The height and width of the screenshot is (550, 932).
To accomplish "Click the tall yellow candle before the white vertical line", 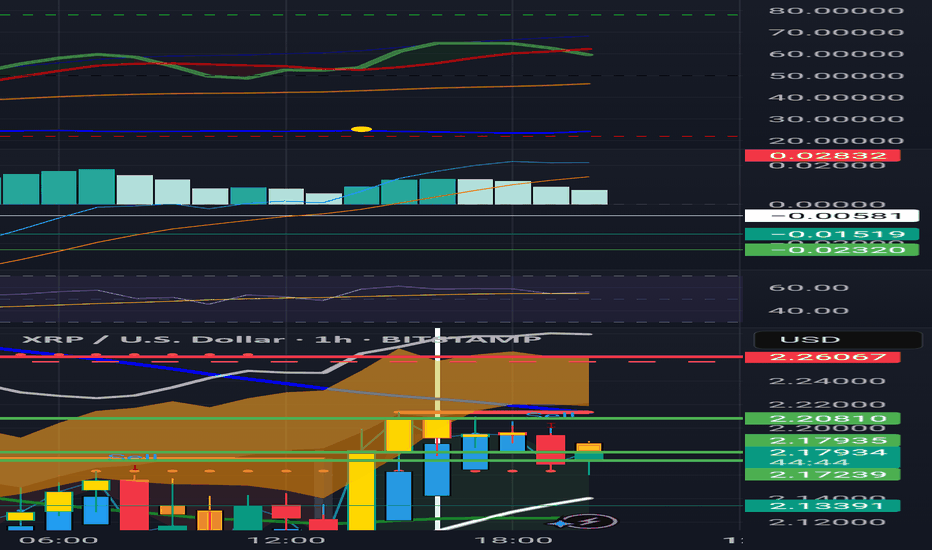I will (361, 492).
